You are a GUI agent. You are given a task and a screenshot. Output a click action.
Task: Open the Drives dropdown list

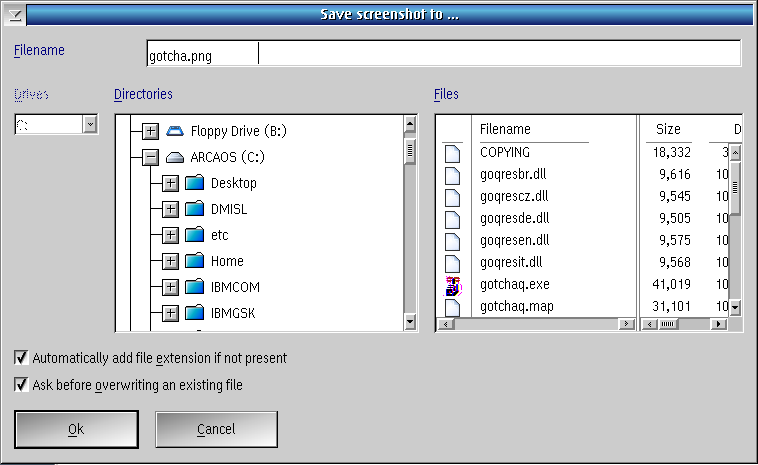tap(90, 124)
